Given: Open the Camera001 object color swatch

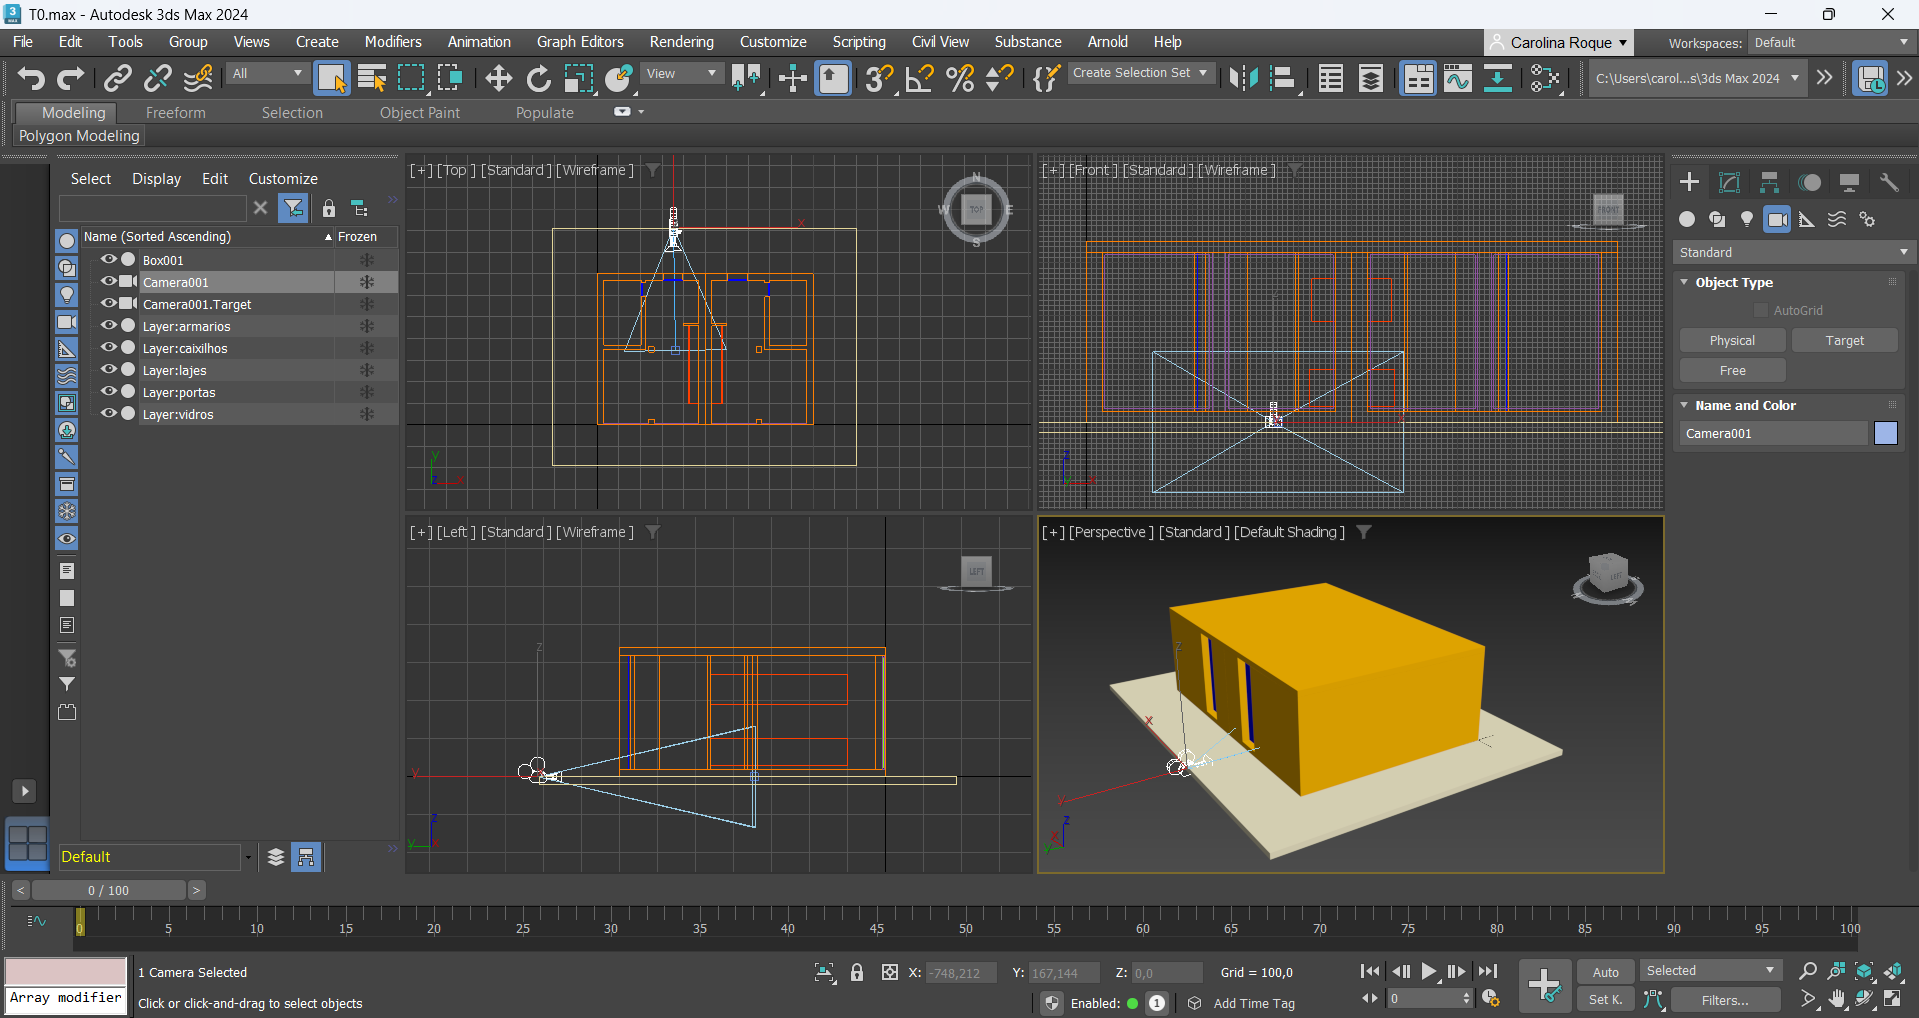Looking at the screenshot, I should [1885, 434].
